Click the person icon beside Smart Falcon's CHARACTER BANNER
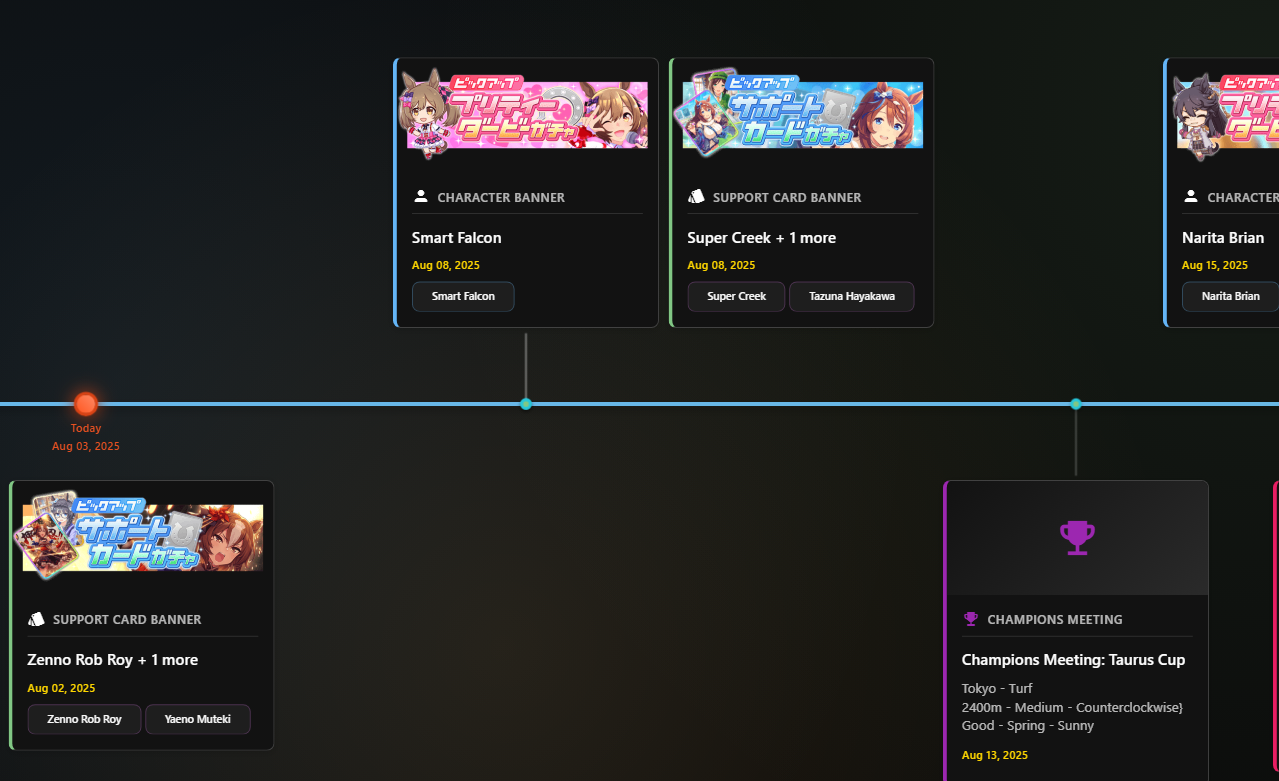This screenshot has width=1279, height=781. tap(421, 197)
